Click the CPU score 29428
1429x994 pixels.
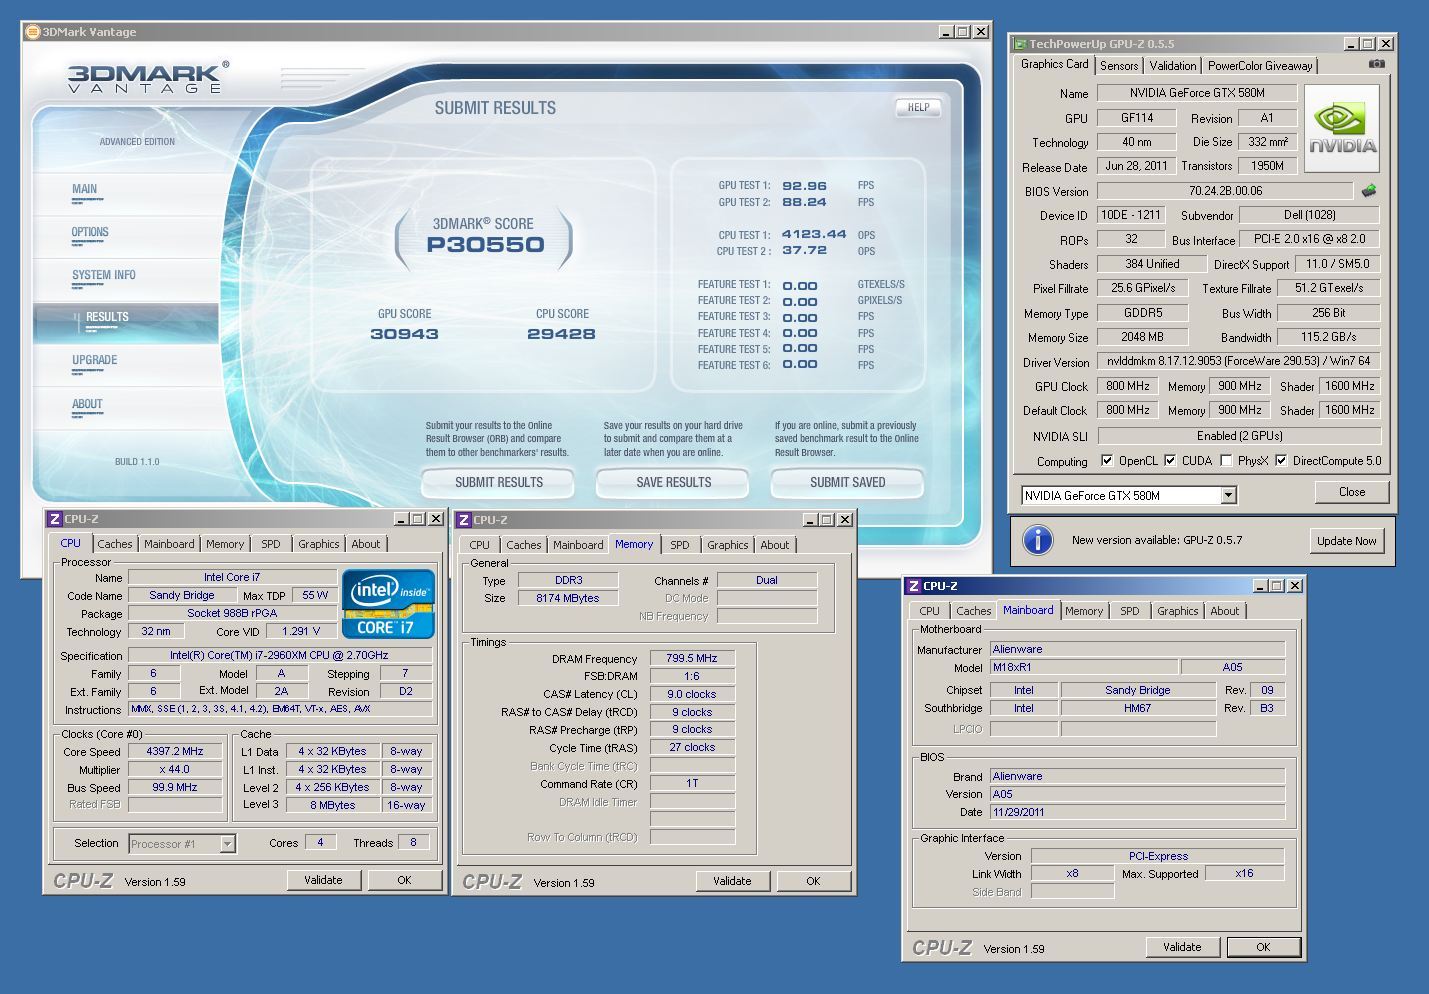[x=561, y=334]
